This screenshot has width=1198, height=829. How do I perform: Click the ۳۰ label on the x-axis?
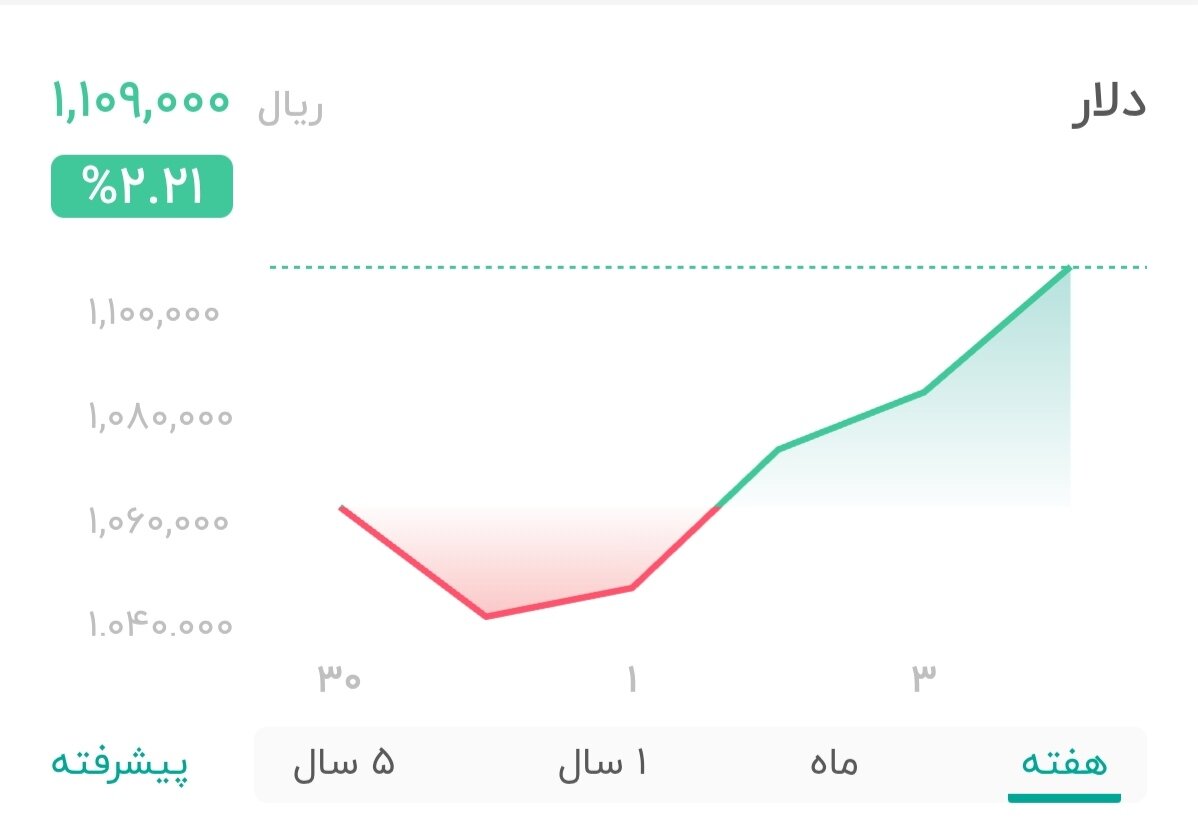(x=340, y=676)
